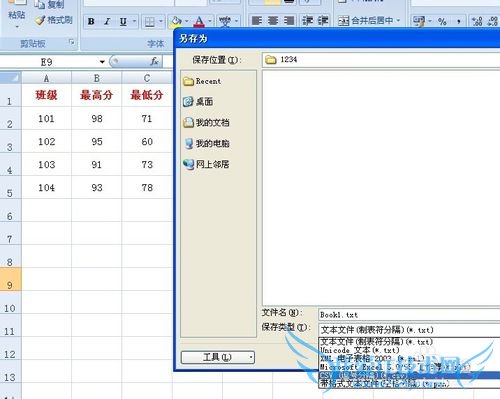Choose XML 电子表格 2003 option
Image resolution: width=500 pixels, height=399 pixels.
click(410, 359)
